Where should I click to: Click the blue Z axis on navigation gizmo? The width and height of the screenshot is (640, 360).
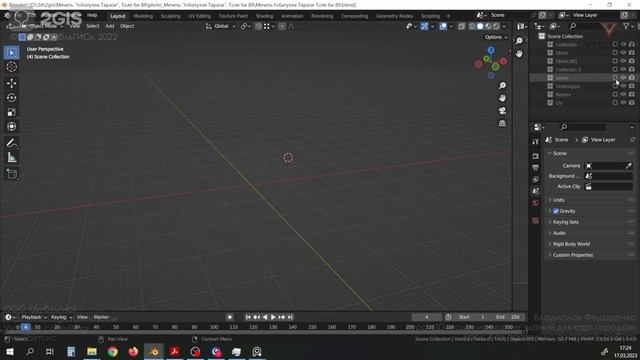point(491,50)
